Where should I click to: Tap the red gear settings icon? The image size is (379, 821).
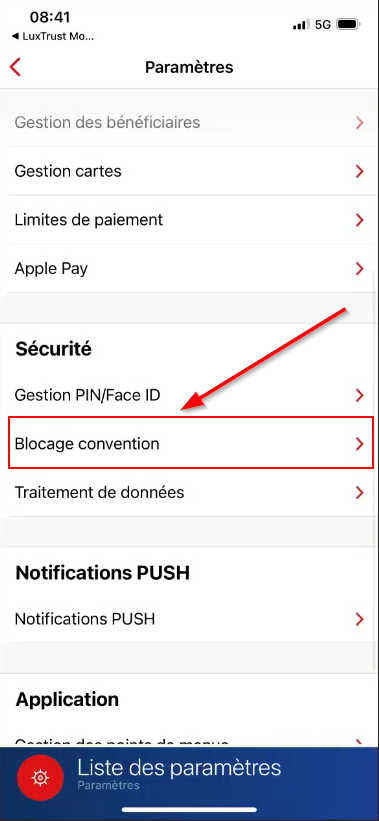click(40, 778)
